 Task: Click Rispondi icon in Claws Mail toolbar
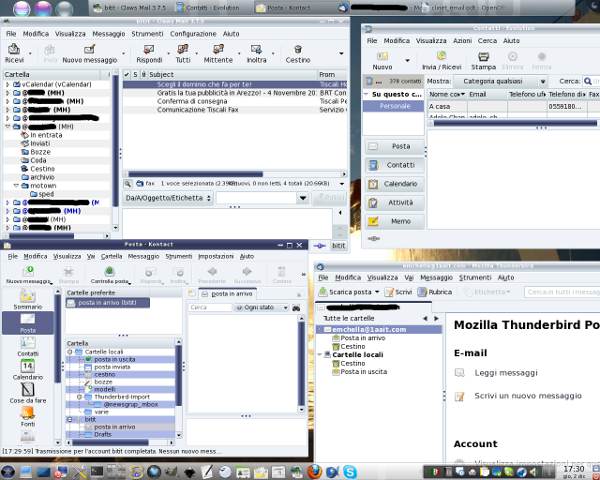pyautogui.click(x=148, y=49)
